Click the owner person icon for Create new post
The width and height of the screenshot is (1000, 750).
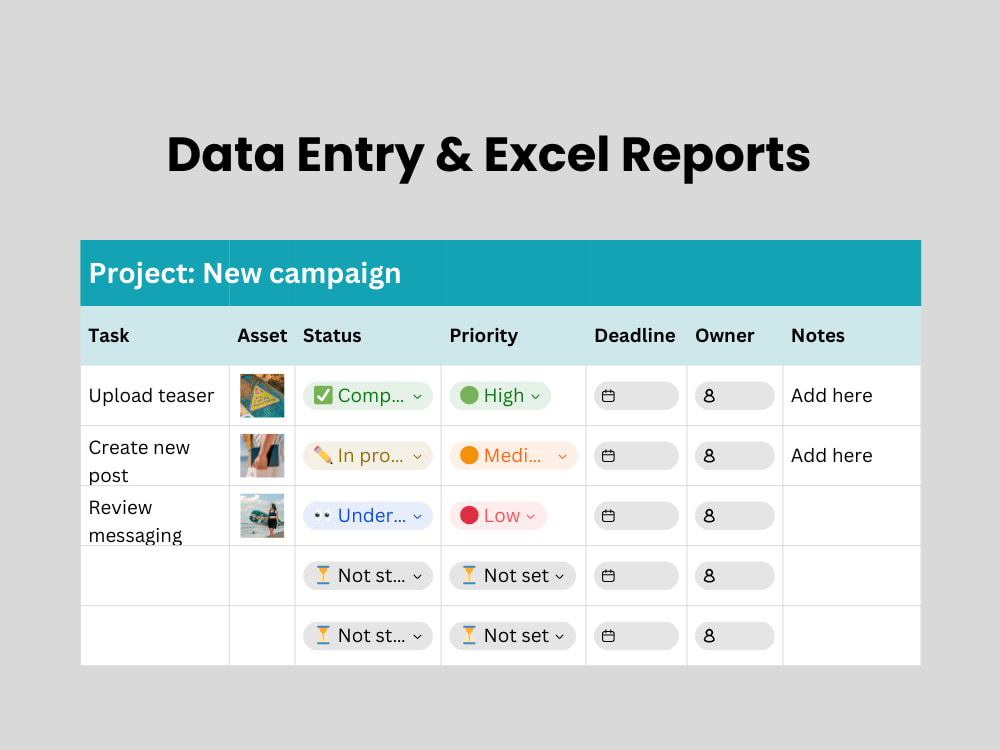[x=709, y=456]
